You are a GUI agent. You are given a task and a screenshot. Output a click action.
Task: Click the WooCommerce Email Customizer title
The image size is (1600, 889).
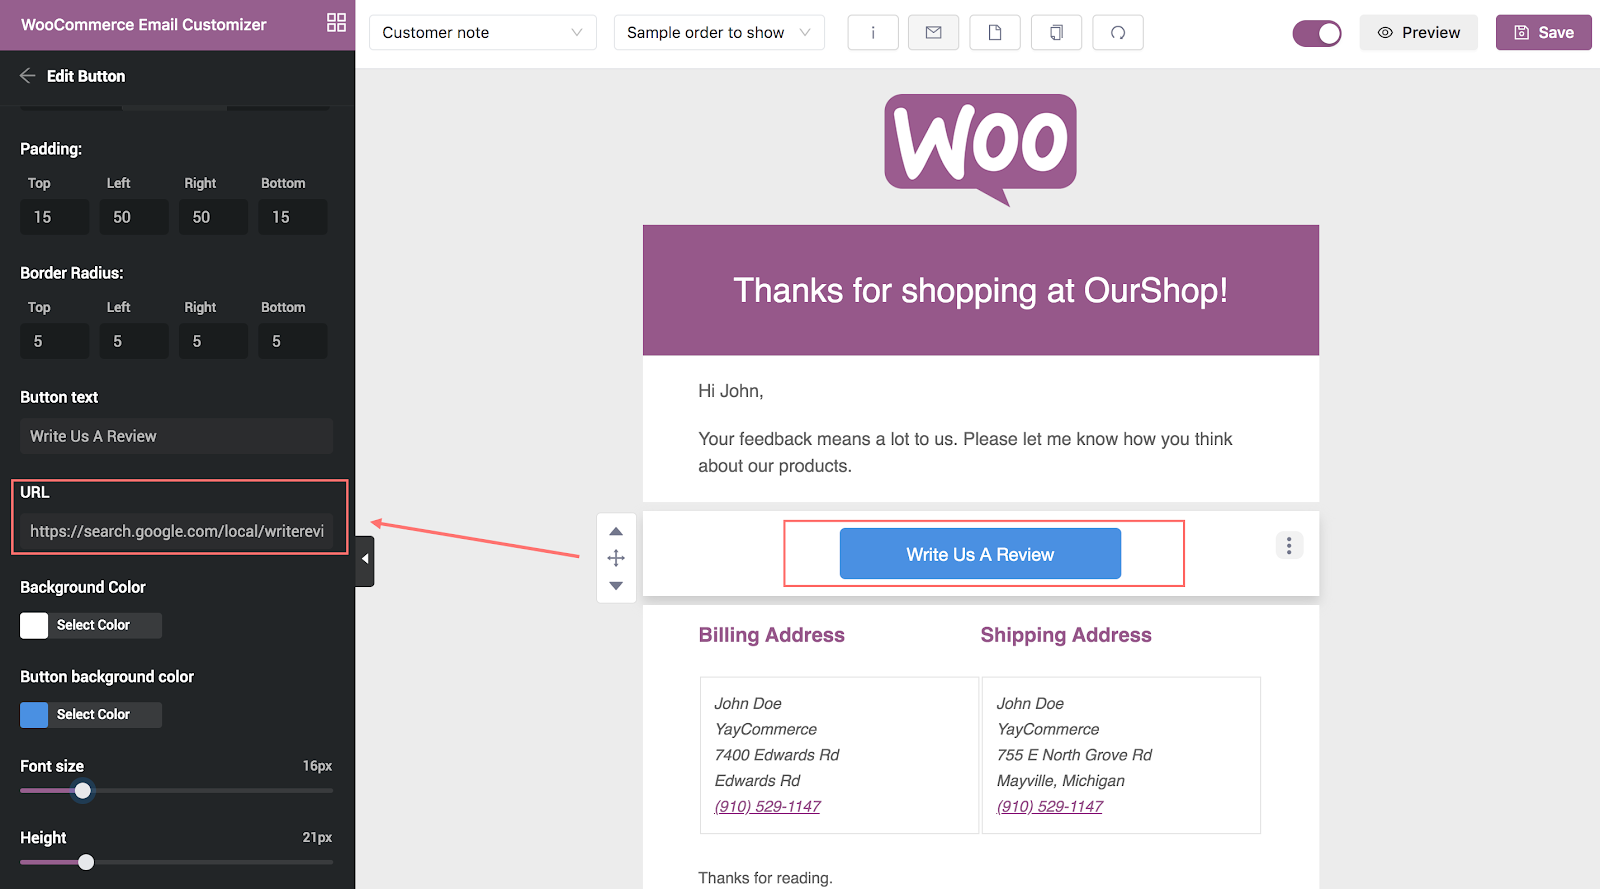click(x=144, y=25)
